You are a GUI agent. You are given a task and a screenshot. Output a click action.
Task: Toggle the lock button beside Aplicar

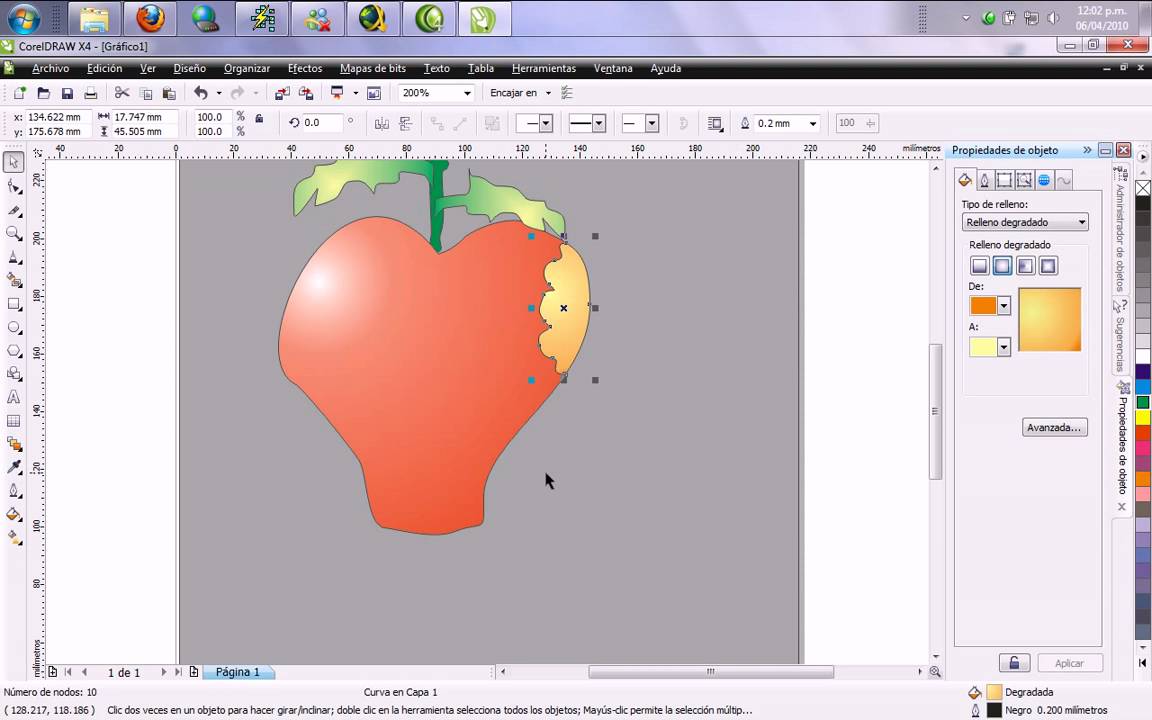[1014, 663]
